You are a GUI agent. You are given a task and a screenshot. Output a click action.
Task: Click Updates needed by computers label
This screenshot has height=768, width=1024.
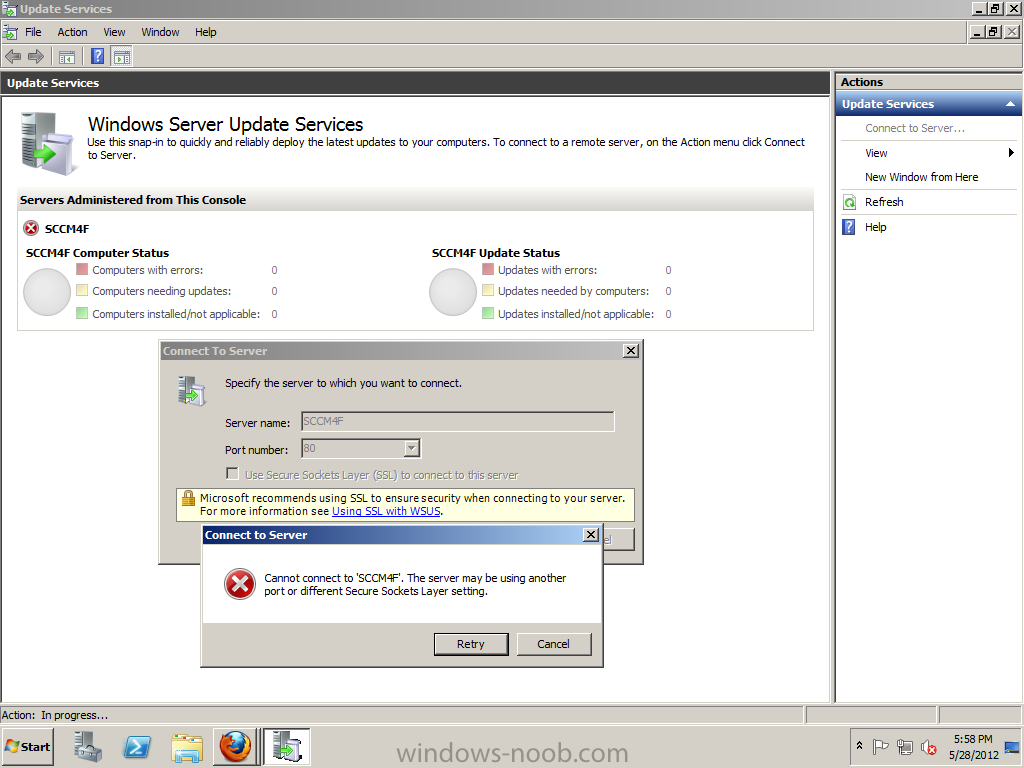573,291
